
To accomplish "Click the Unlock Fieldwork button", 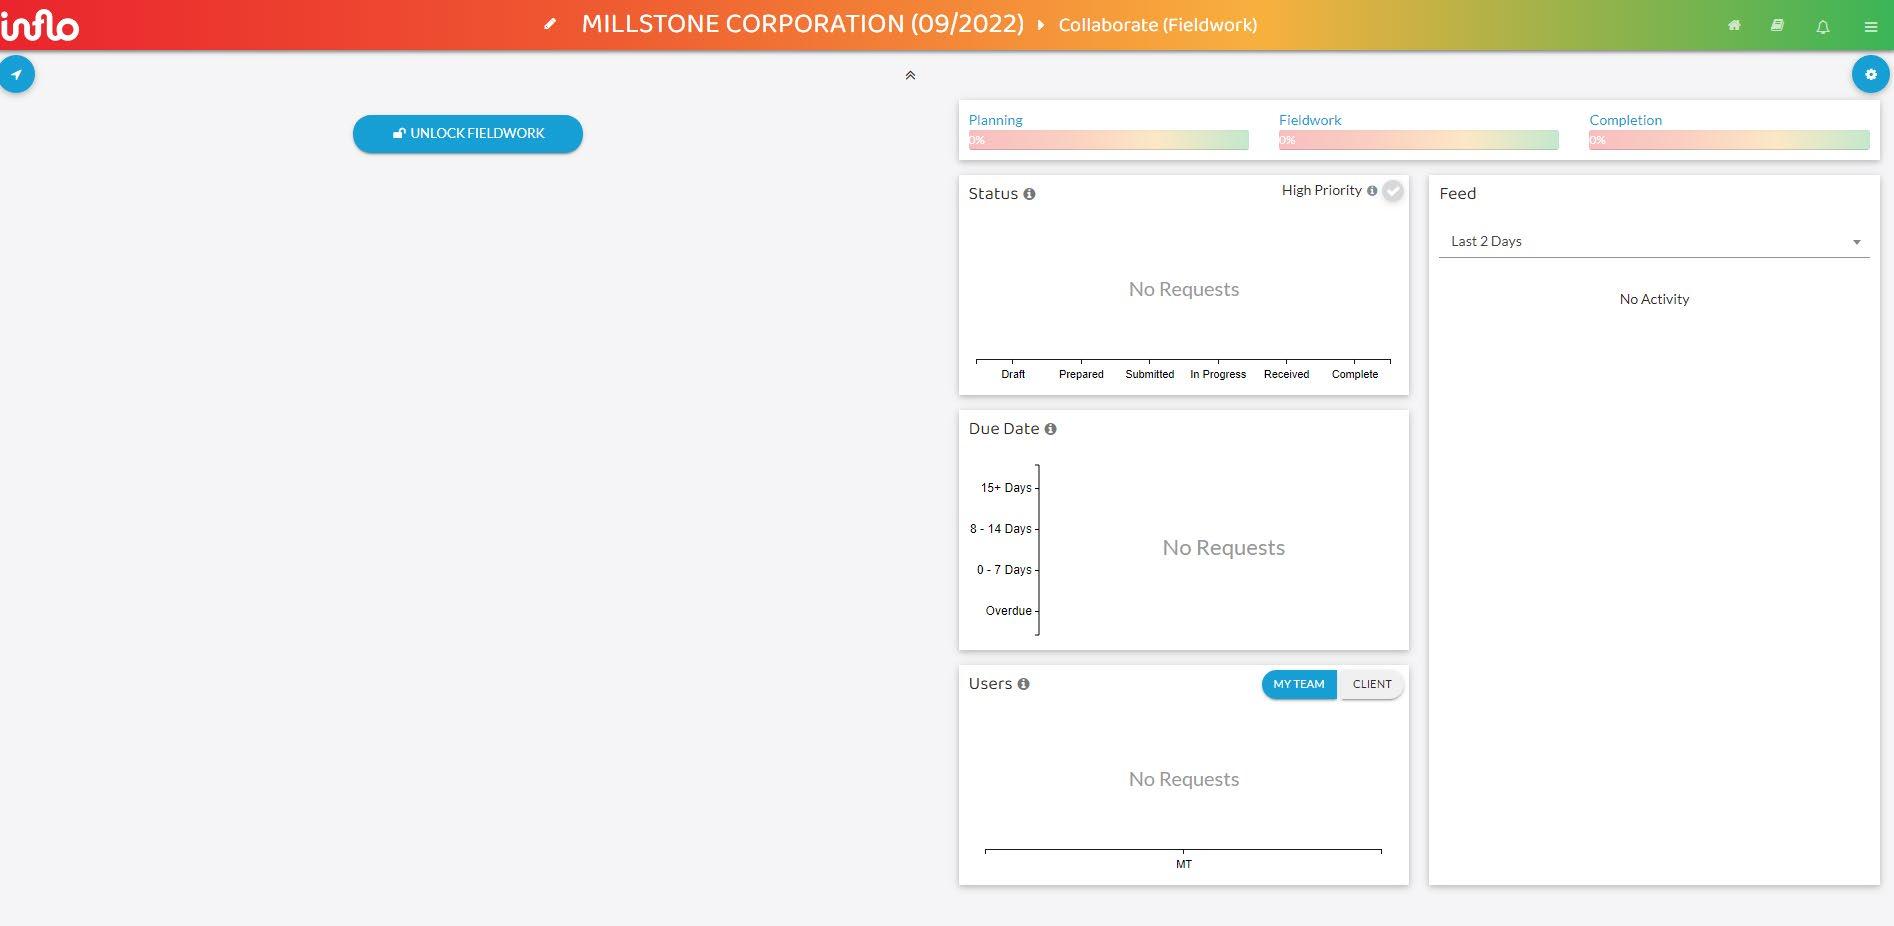I will click(468, 134).
